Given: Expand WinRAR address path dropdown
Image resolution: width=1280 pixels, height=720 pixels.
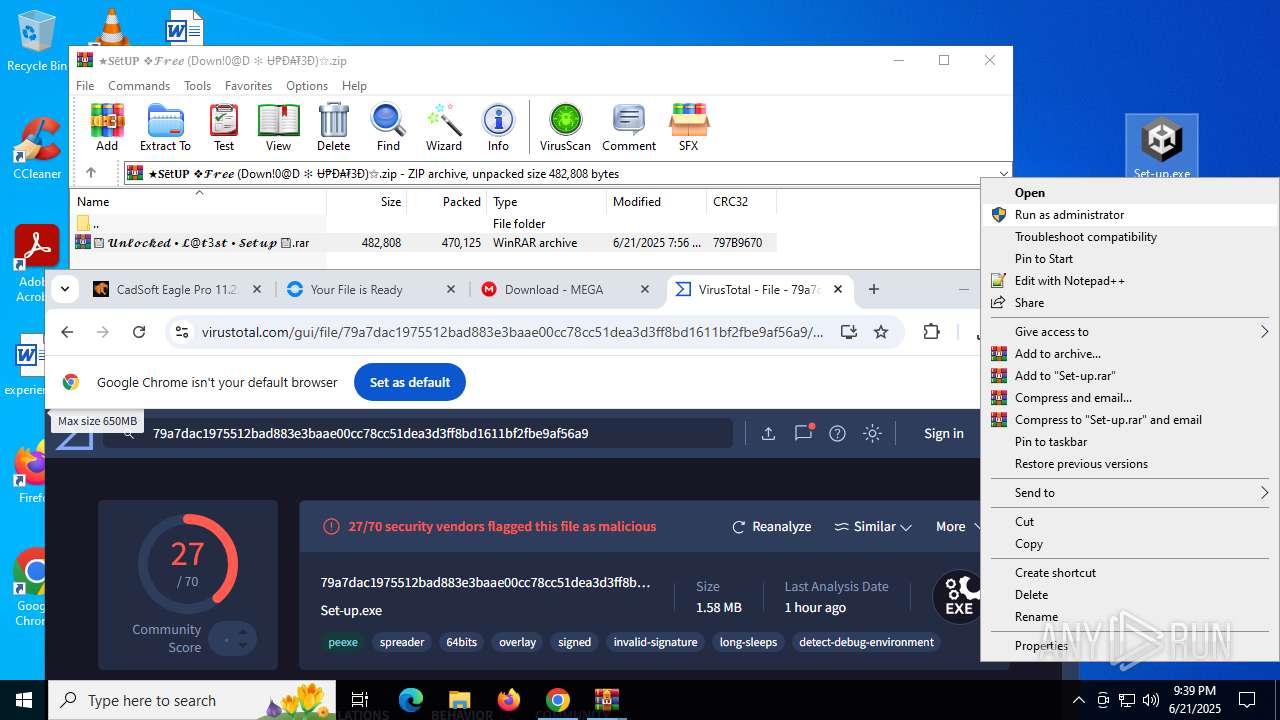Looking at the screenshot, I should pos(1003,173).
